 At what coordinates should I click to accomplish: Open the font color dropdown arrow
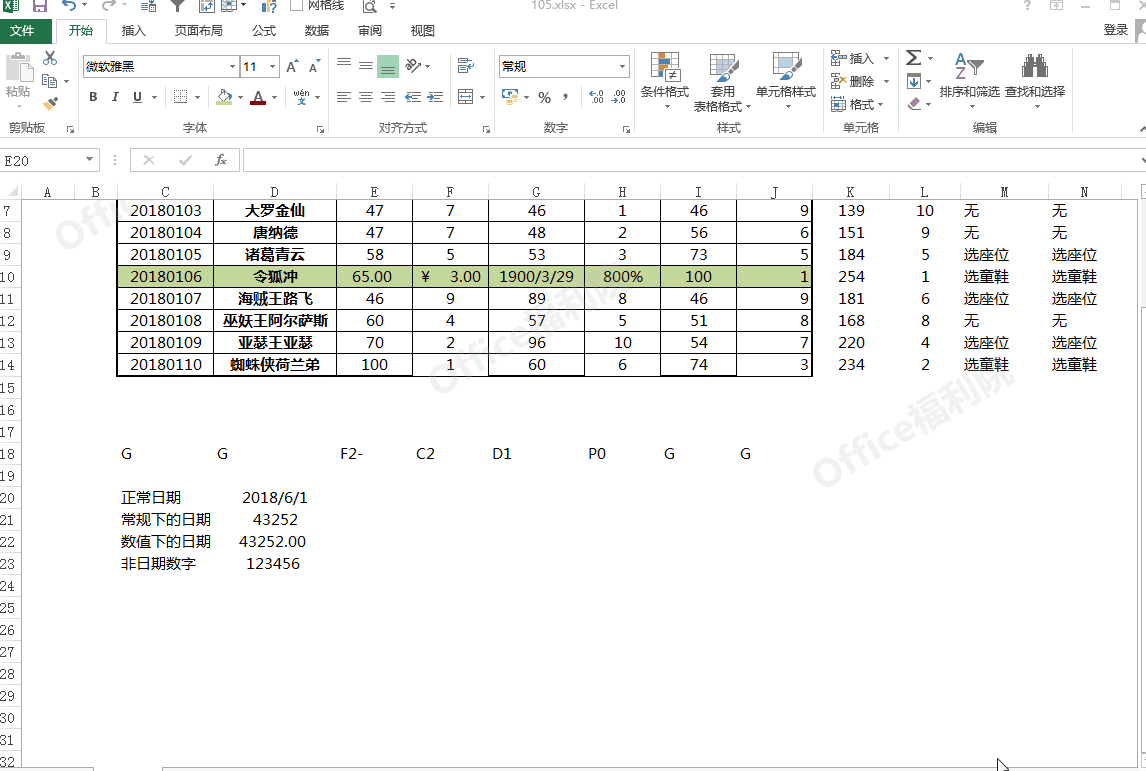[x=275, y=97]
